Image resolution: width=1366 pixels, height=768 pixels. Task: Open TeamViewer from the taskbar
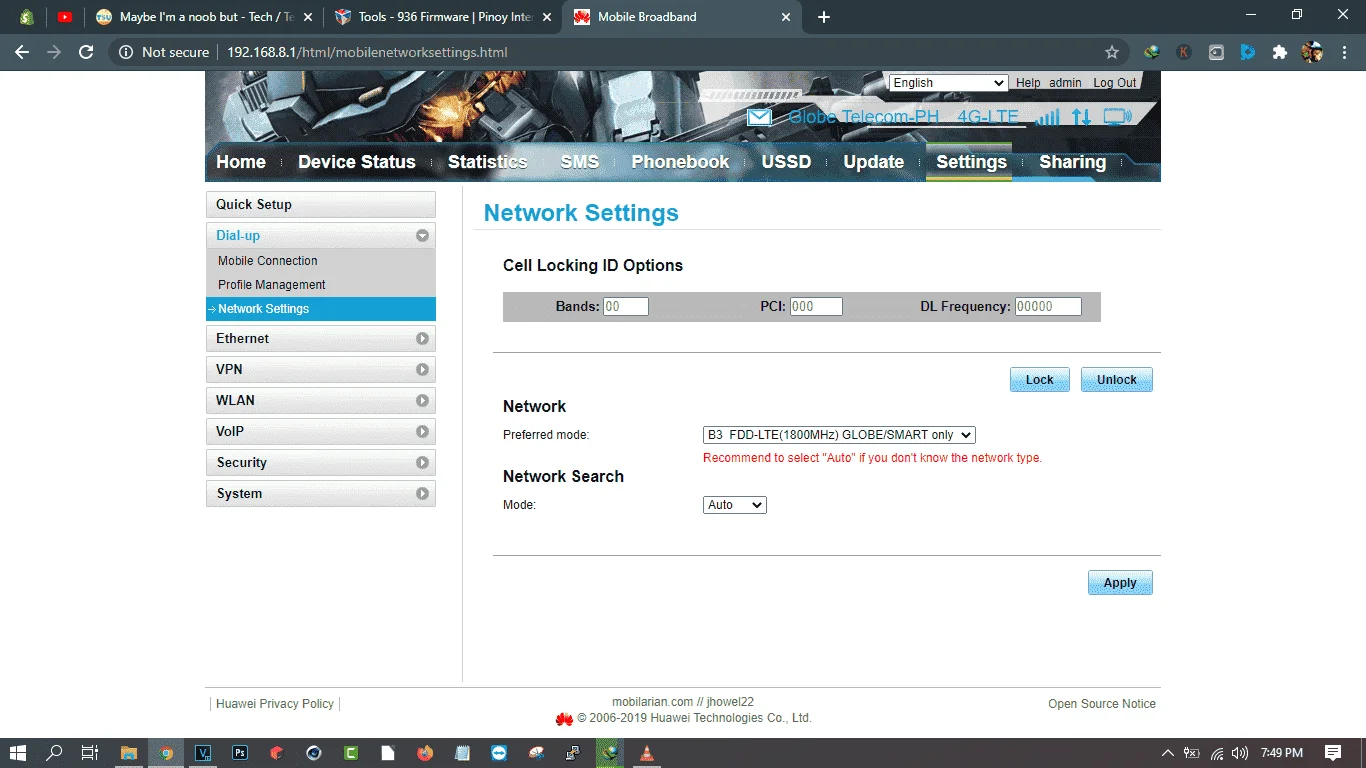point(499,753)
